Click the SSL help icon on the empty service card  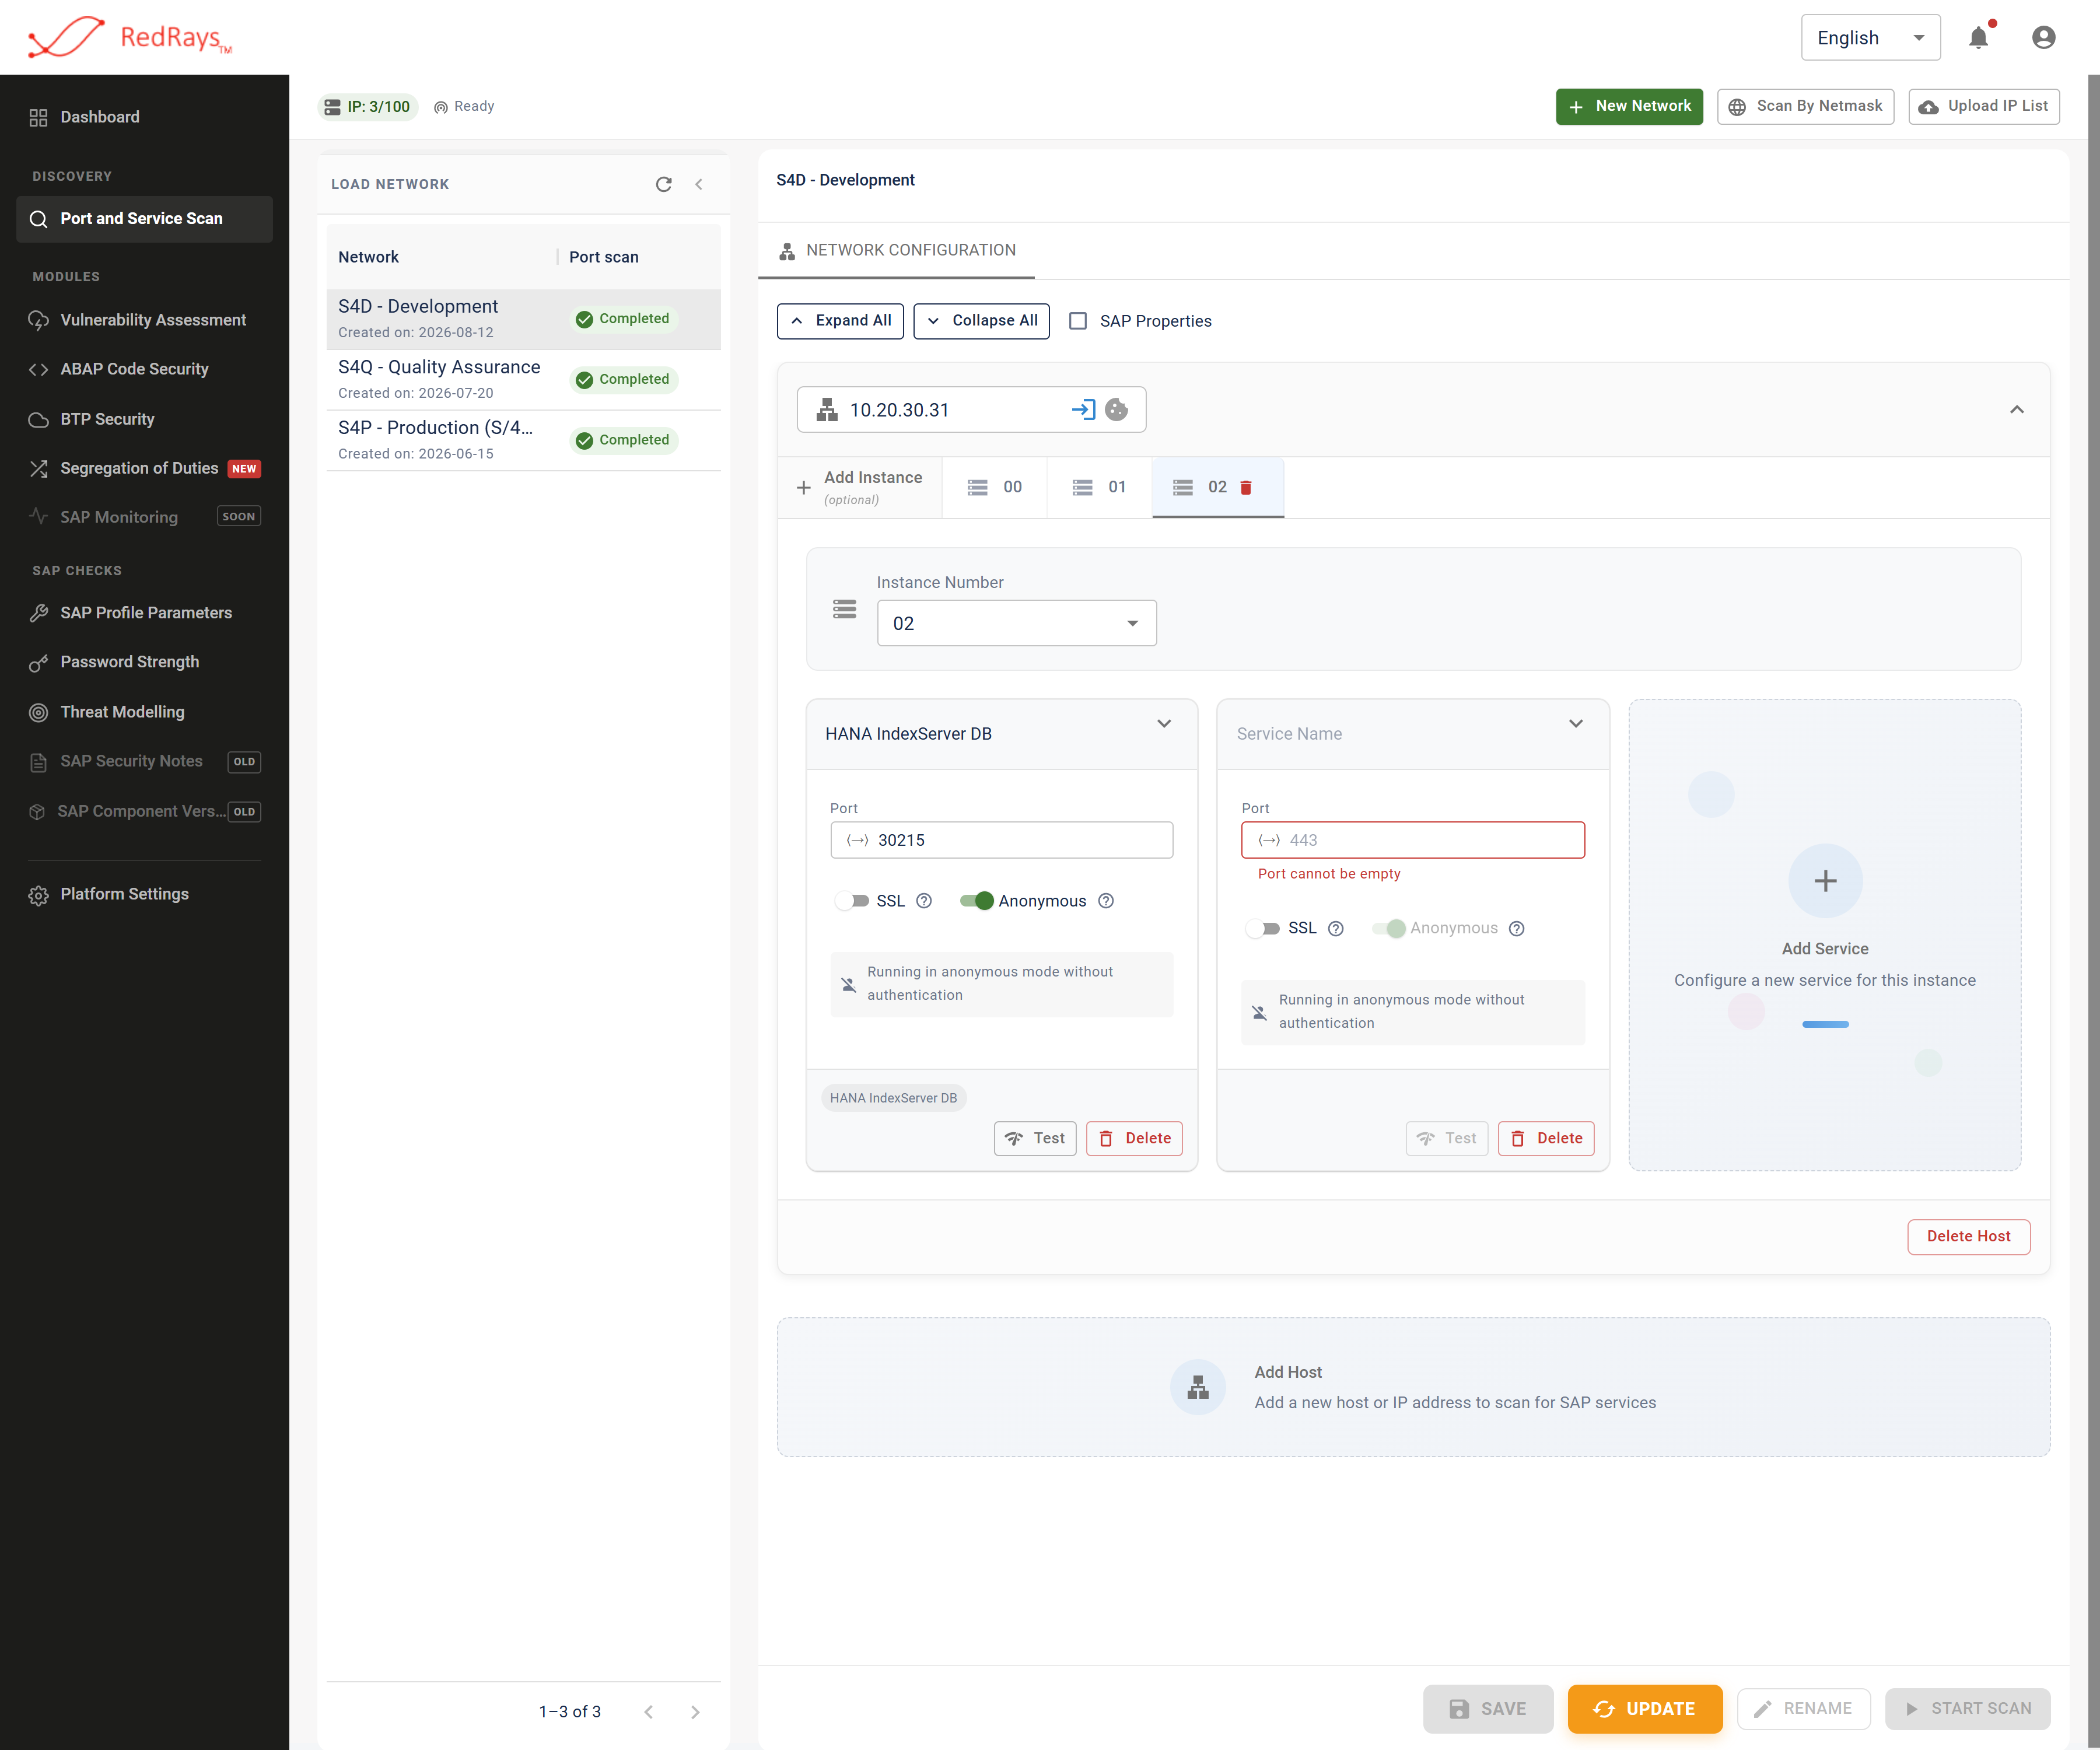click(1336, 928)
